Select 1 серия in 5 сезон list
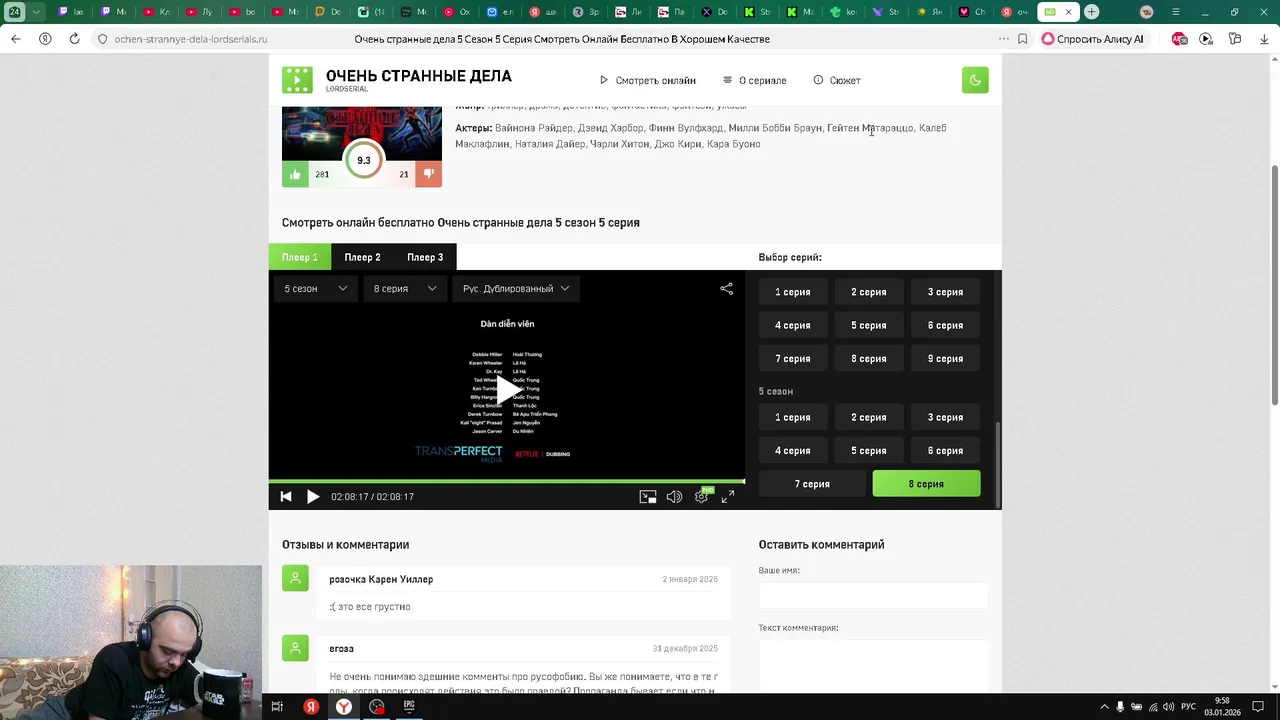 tap(792, 418)
